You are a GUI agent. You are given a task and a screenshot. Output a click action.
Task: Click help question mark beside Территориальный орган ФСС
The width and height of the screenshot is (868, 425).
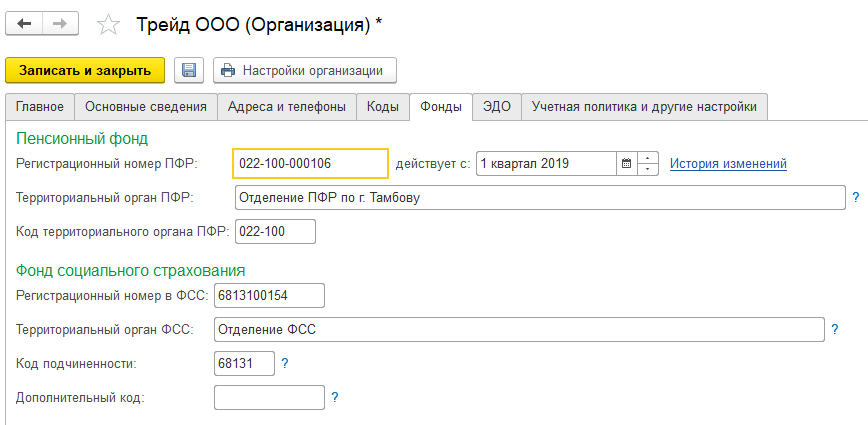[x=835, y=329]
